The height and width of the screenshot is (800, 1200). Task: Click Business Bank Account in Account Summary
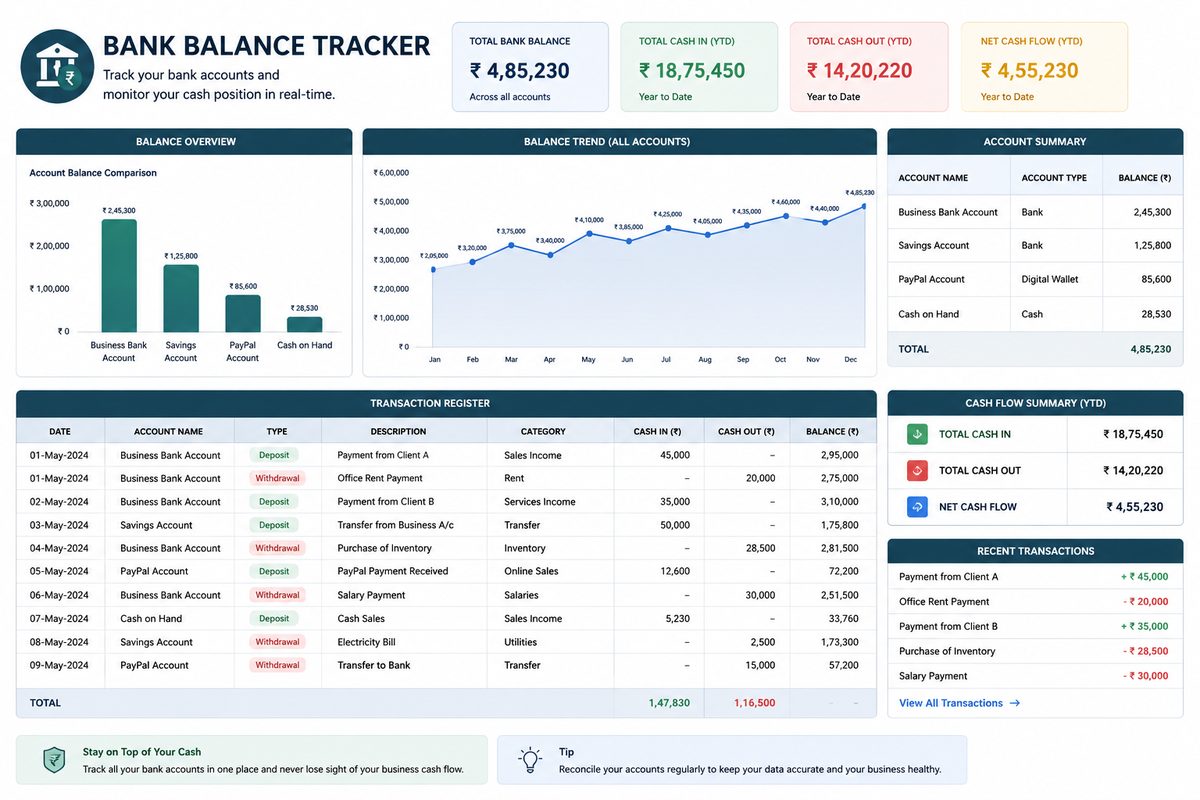pyautogui.click(x=948, y=212)
